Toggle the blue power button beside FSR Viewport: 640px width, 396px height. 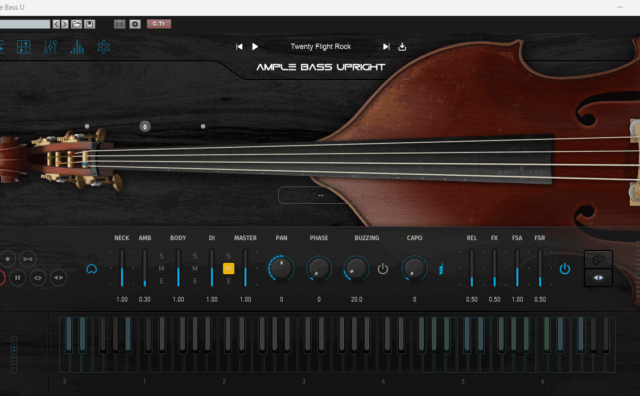tap(564, 269)
